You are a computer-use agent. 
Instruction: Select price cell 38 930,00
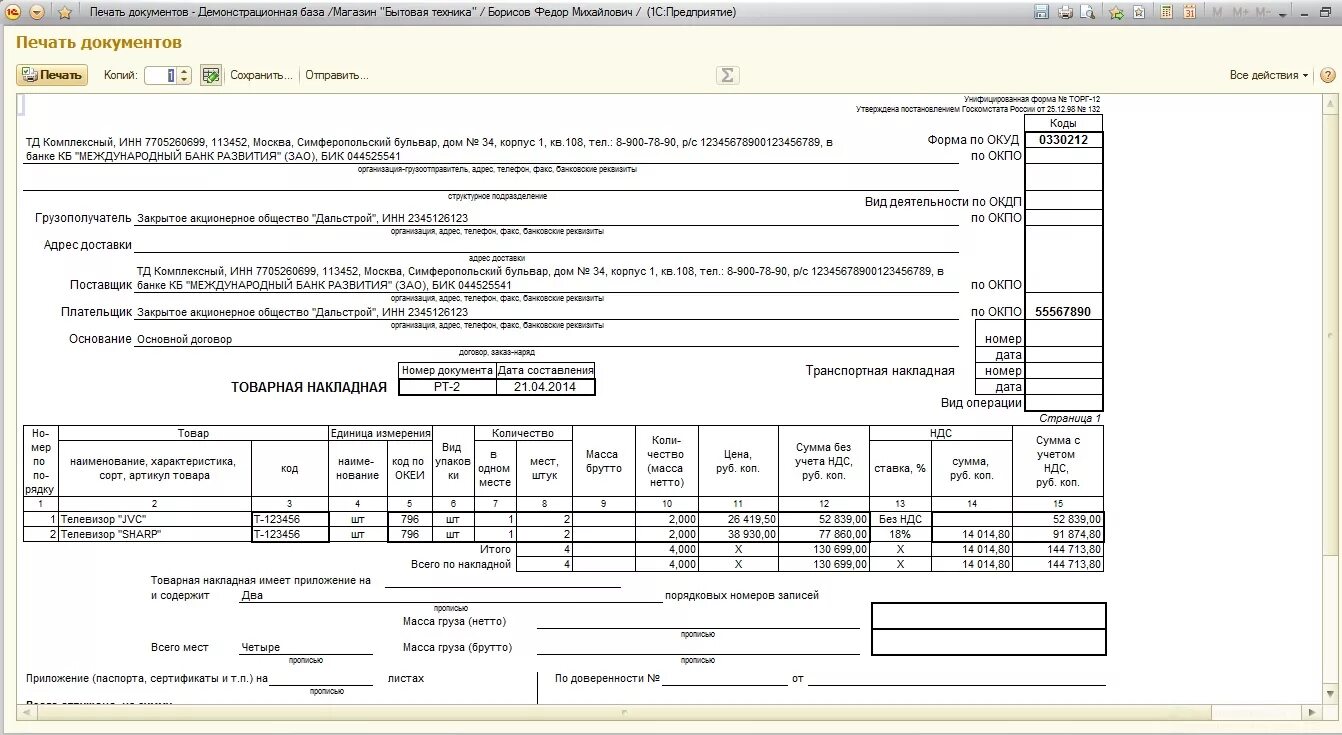click(738, 534)
